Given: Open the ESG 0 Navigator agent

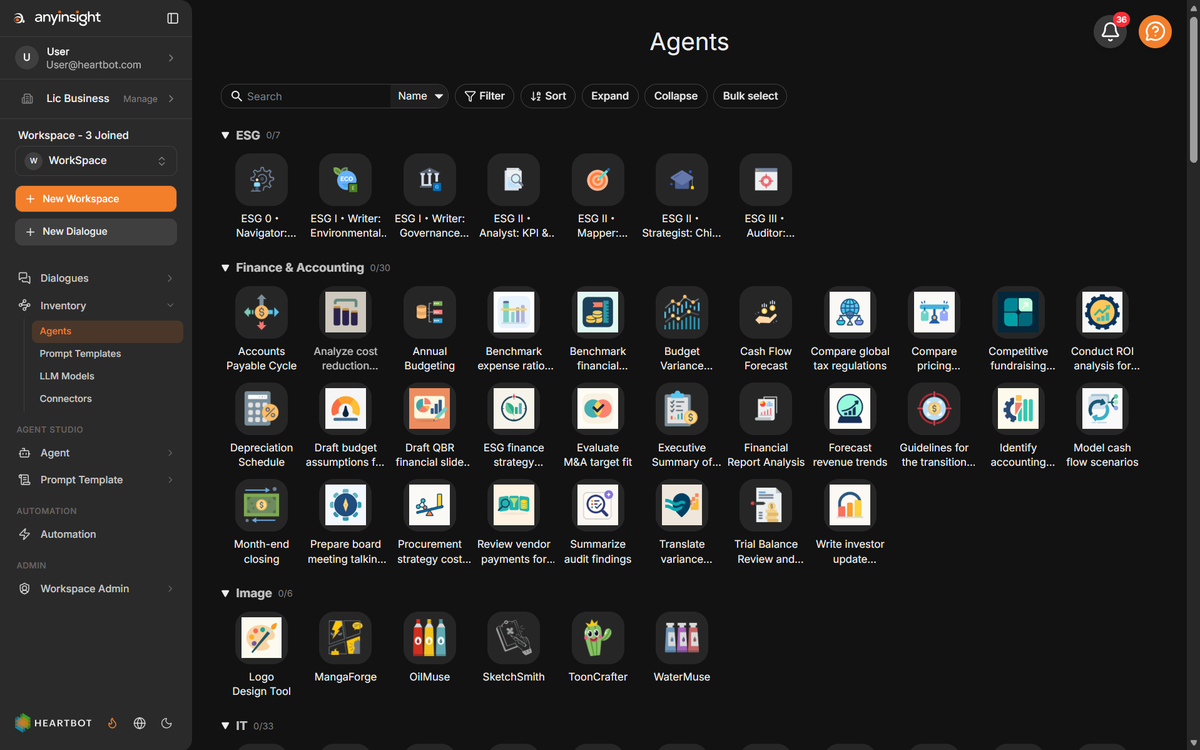Looking at the screenshot, I should tap(261, 180).
